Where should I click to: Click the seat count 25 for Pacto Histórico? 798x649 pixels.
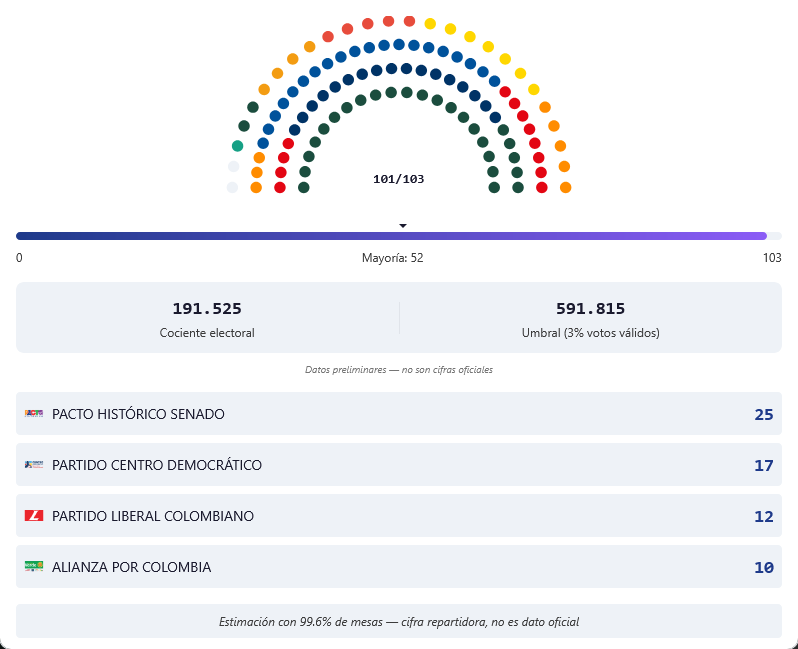tap(763, 414)
